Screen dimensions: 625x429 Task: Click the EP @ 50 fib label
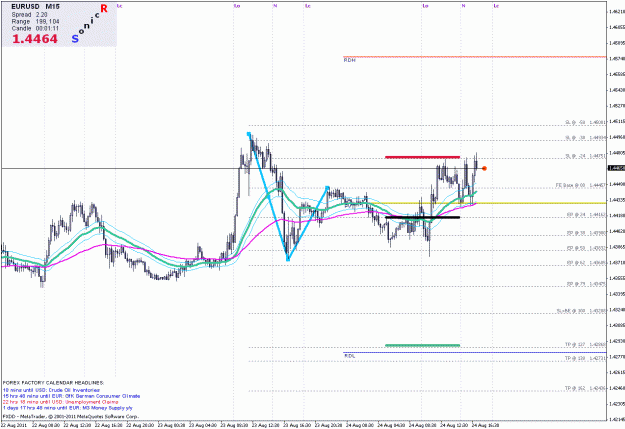[x=586, y=248]
